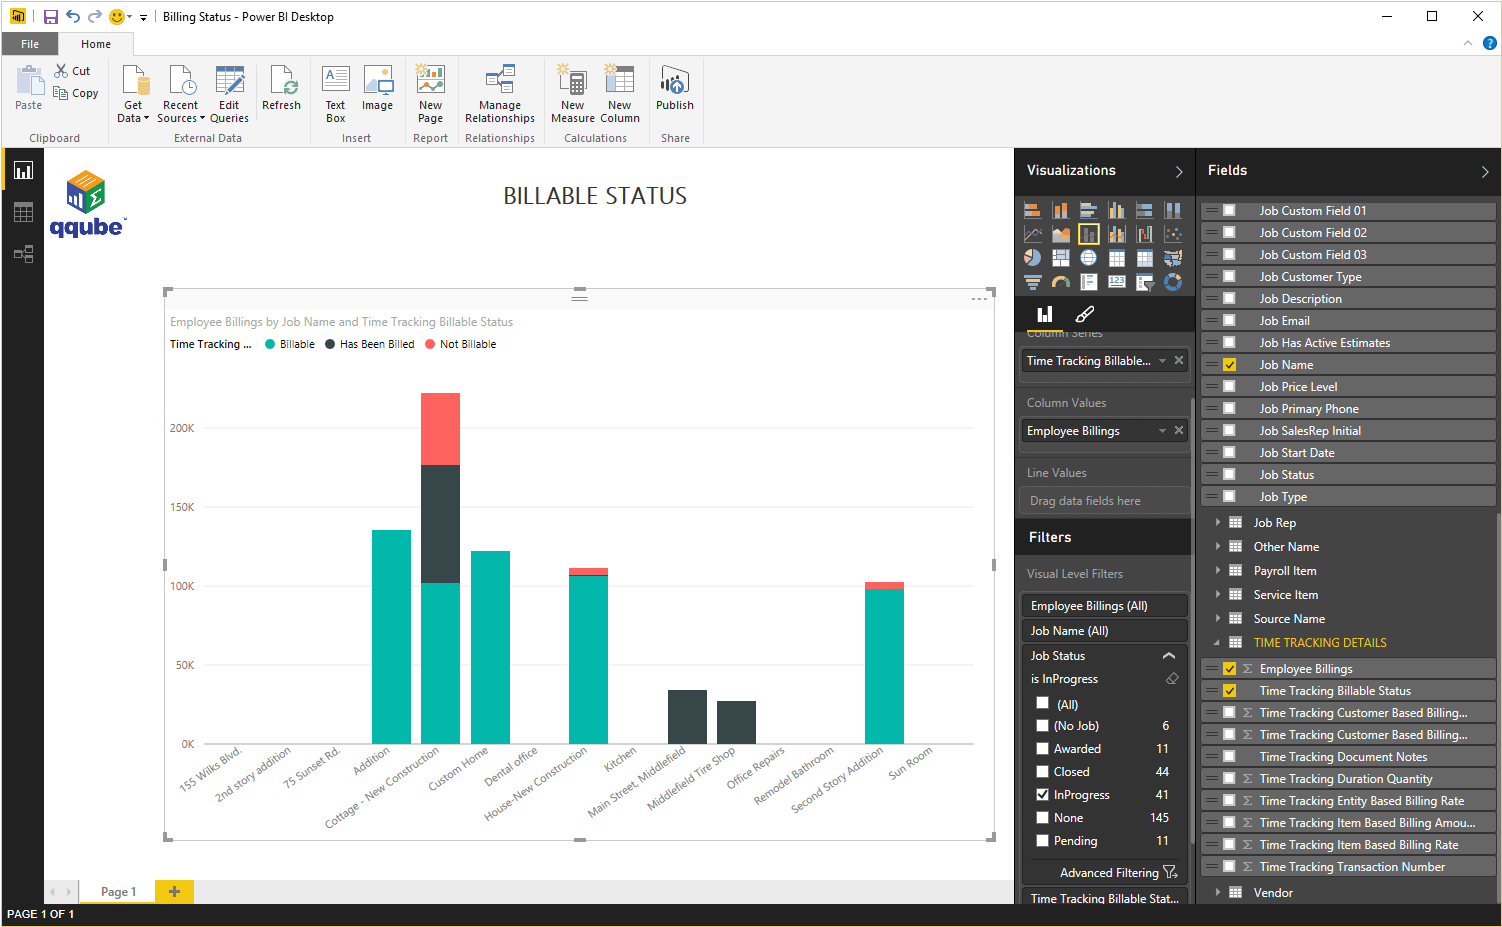Click the Has Been Billed dark legend marker
Image resolution: width=1502 pixels, height=927 pixels.
pos(330,344)
